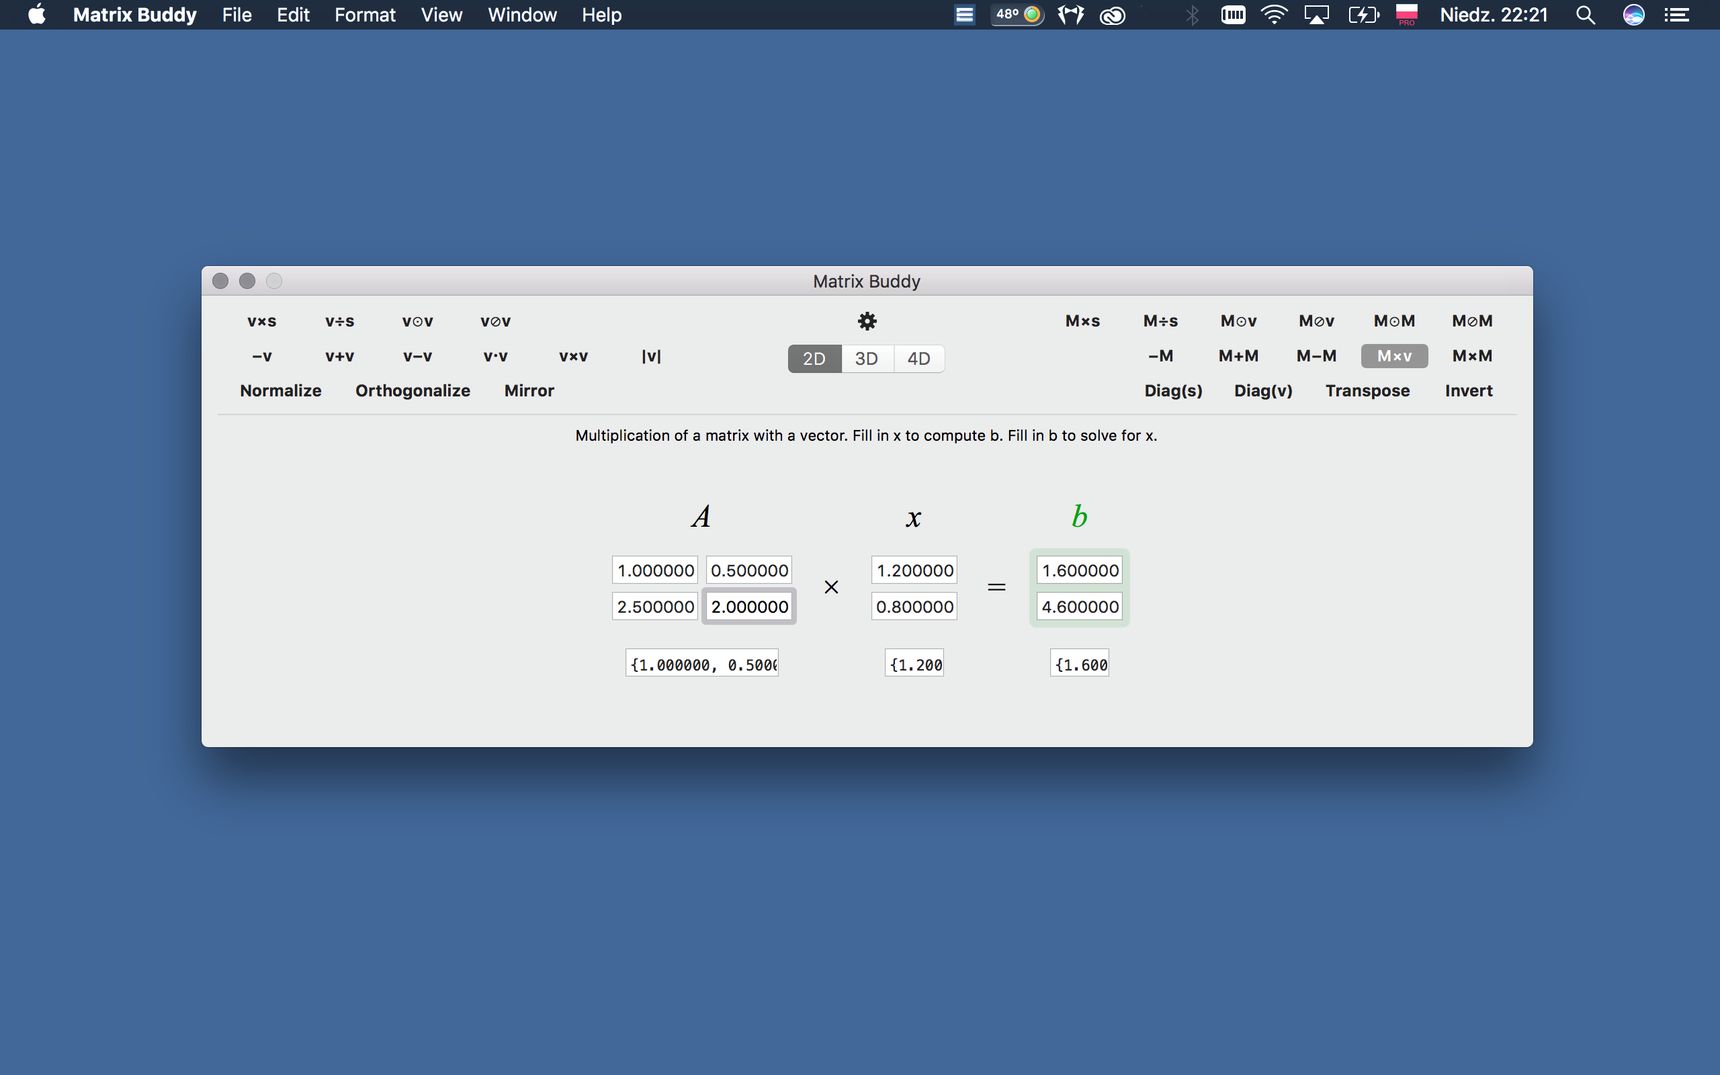Open Siri from the menu bar
Image resolution: width=1720 pixels, height=1075 pixels.
(1633, 14)
